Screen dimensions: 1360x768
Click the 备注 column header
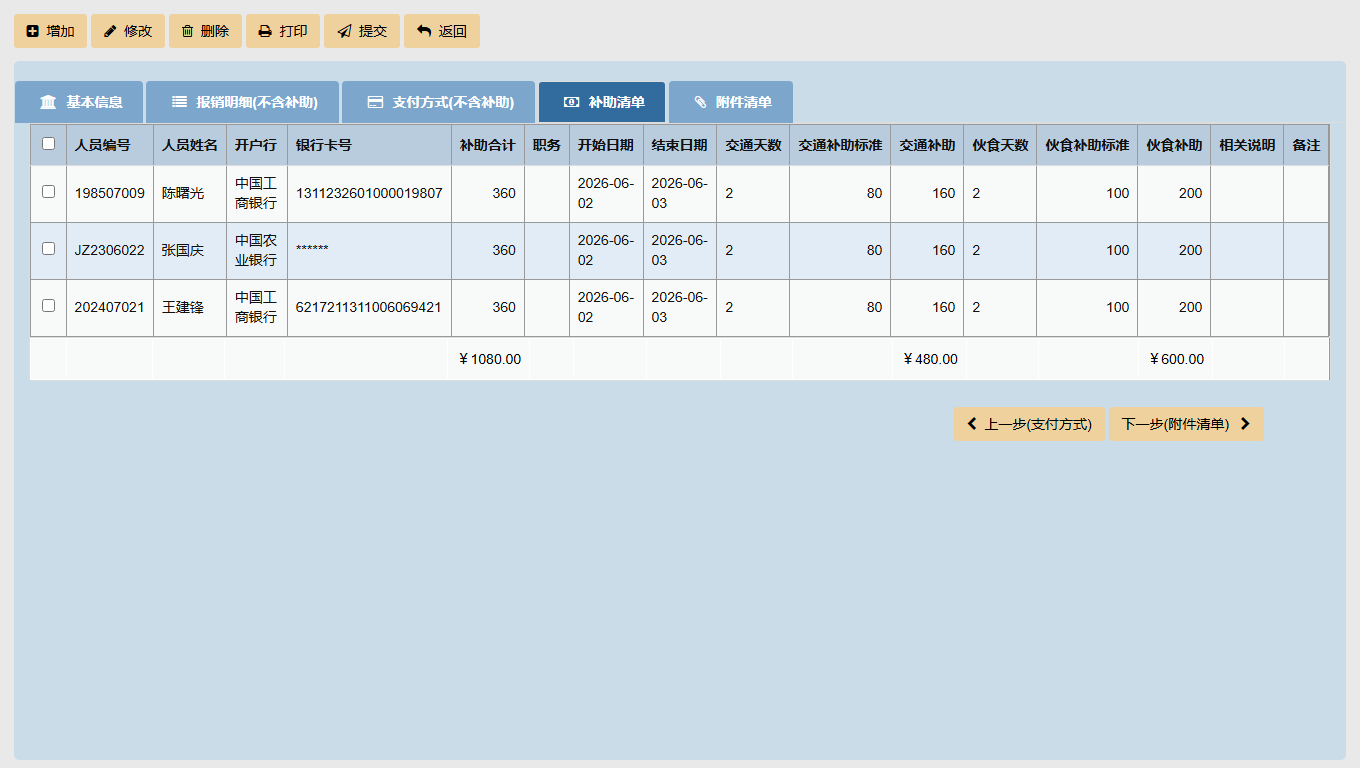pos(1306,145)
